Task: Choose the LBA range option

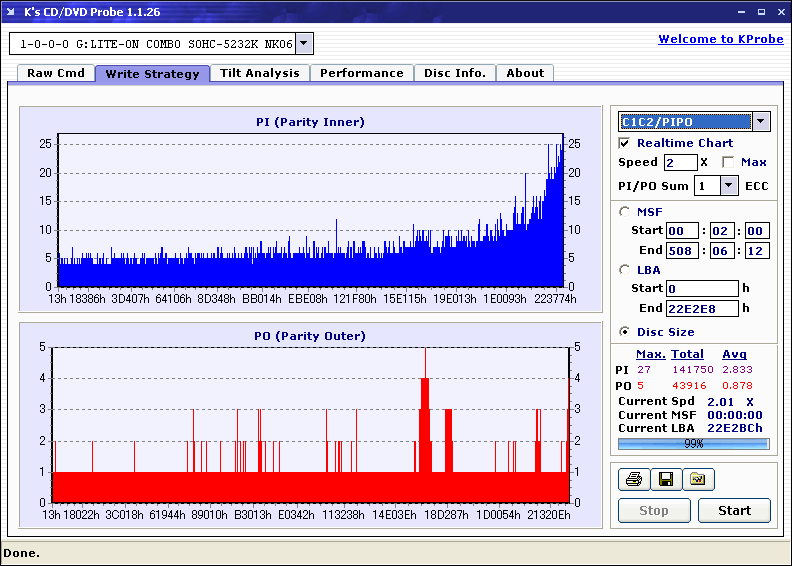Action: 625,269
